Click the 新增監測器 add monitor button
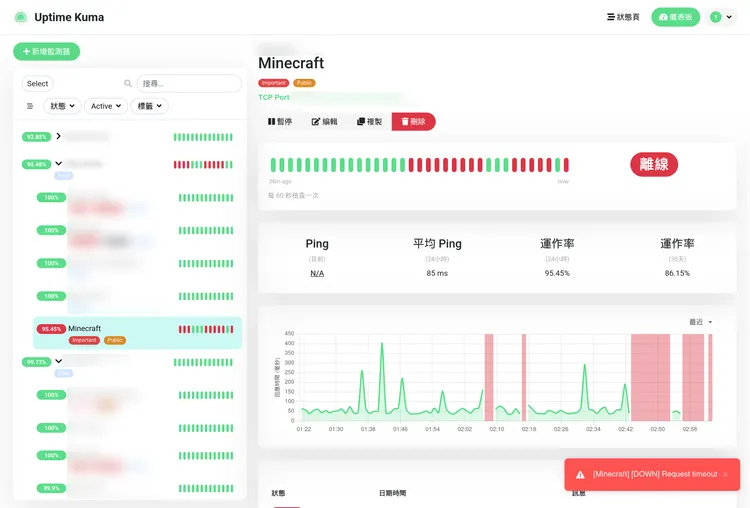This screenshot has height=508, width=750. 47,51
